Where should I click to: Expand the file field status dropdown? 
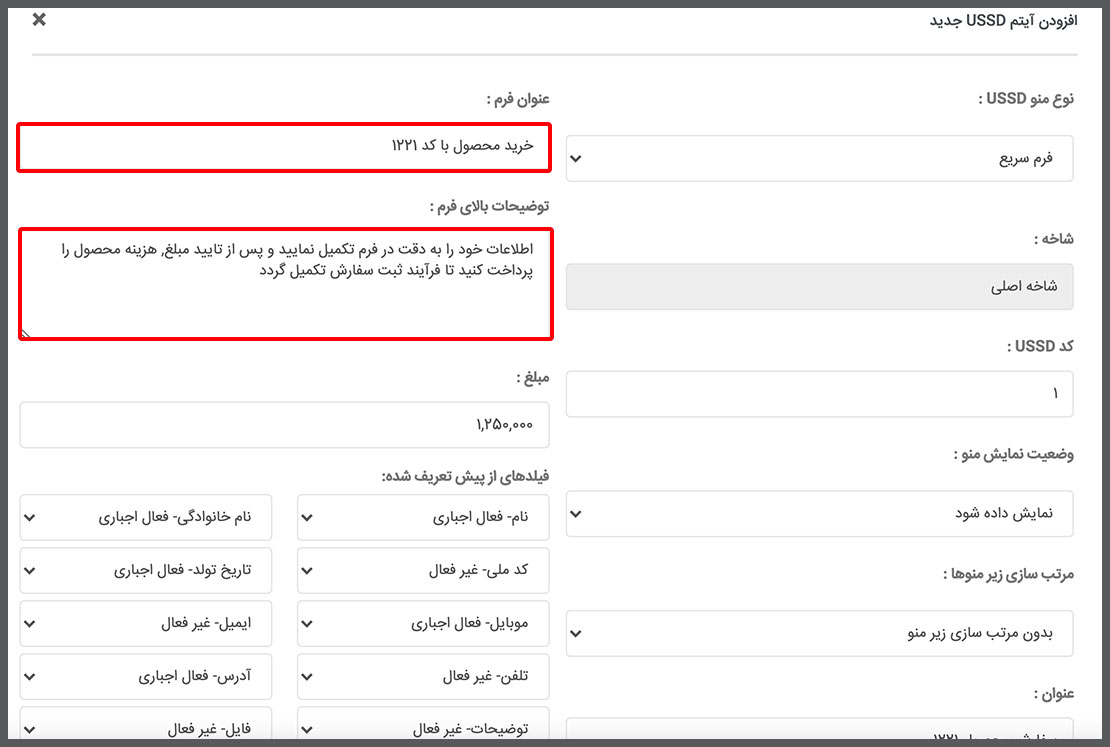[x=146, y=729]
